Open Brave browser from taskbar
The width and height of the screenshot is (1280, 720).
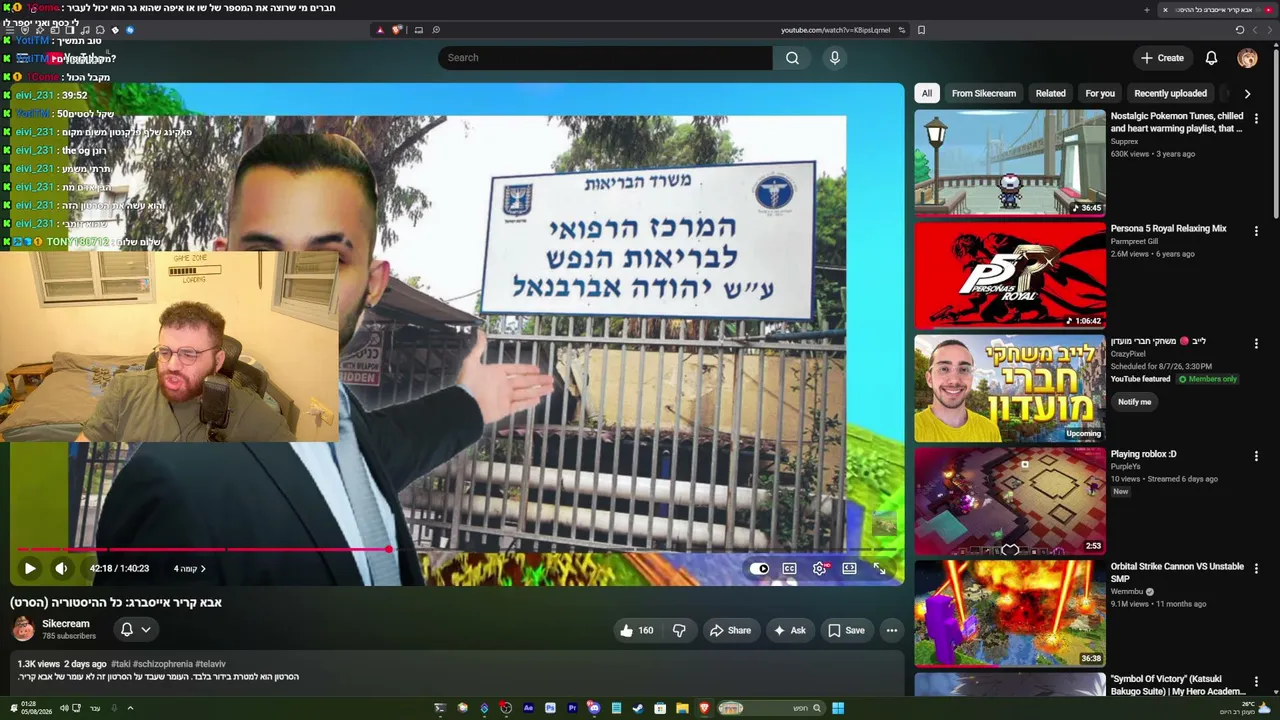click(704, 708)
